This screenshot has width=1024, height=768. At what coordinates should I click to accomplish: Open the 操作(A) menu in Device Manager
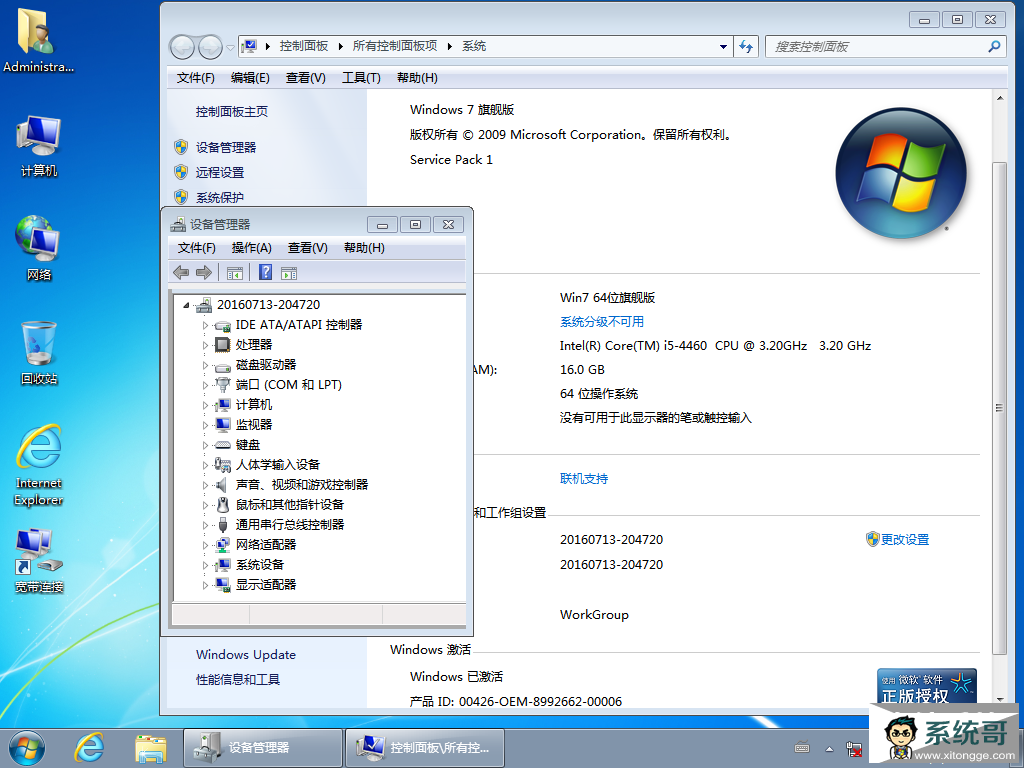[251, 248]
